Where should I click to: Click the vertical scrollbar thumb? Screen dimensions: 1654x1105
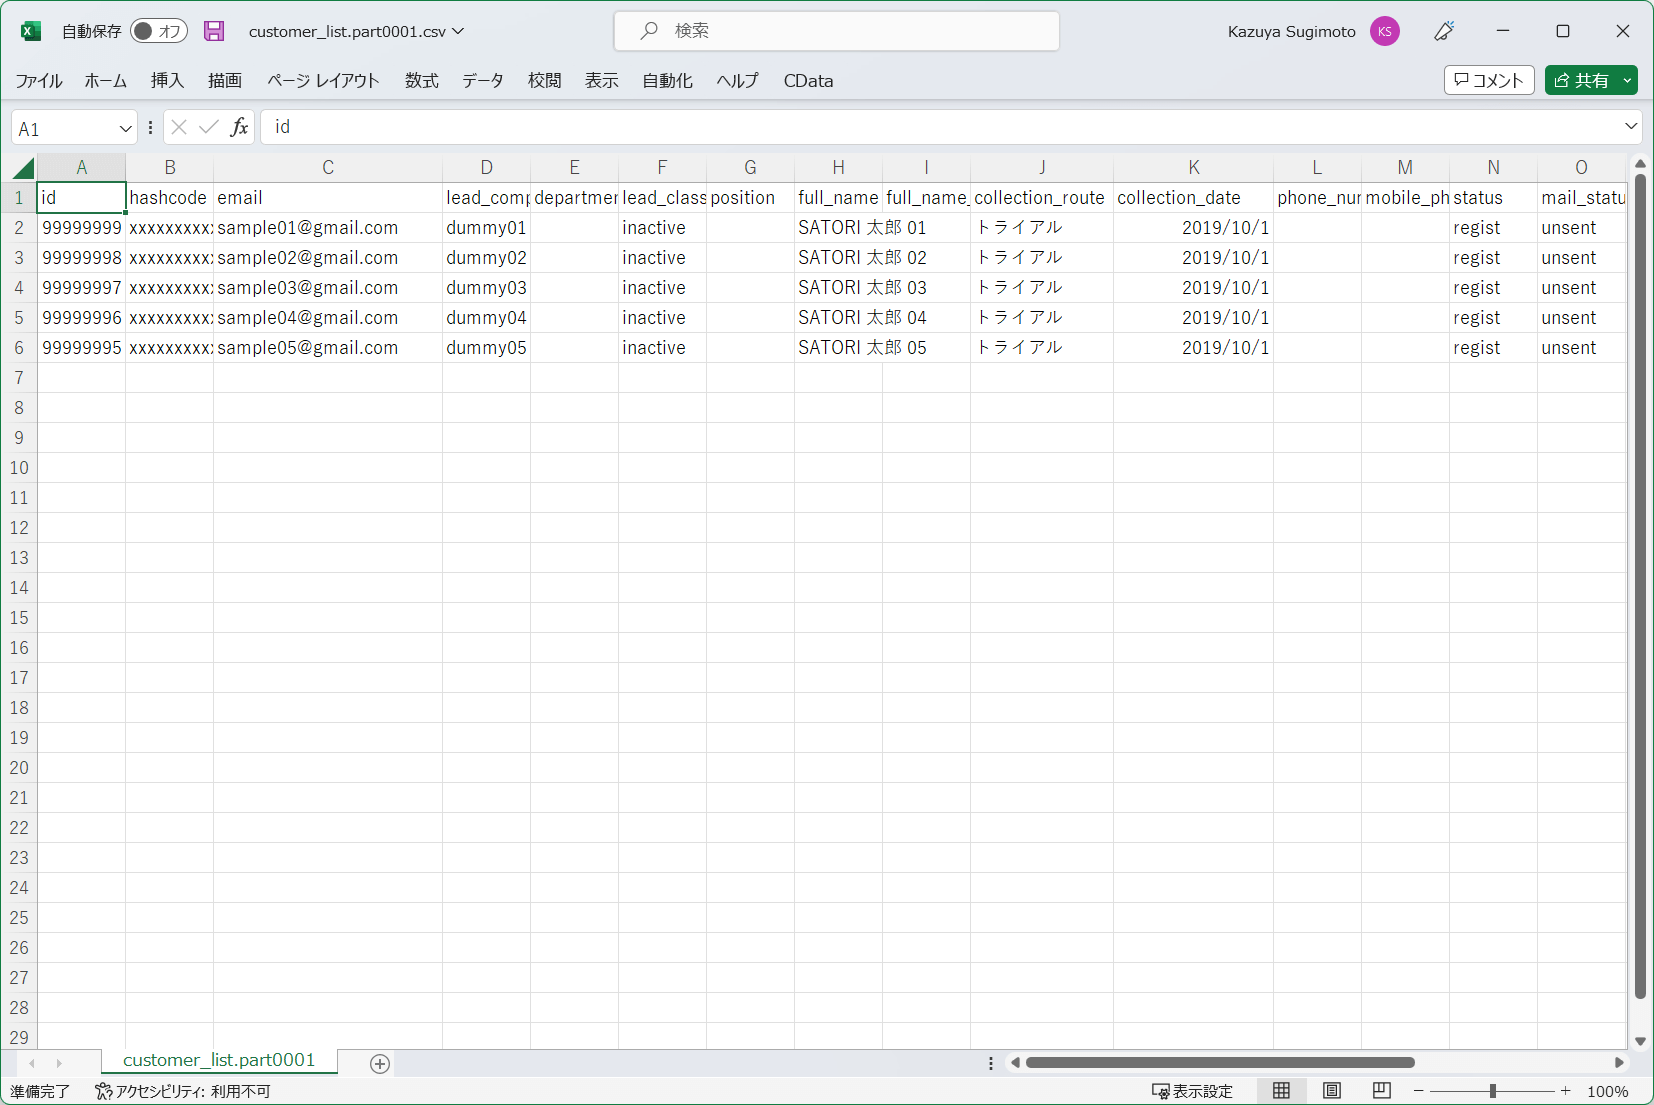click(1640, 586)
